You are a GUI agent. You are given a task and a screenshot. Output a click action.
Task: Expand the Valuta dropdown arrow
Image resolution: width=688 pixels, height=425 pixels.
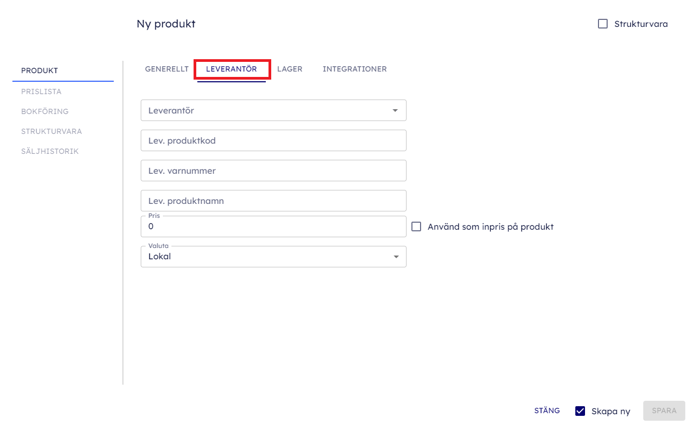point(395,257)
